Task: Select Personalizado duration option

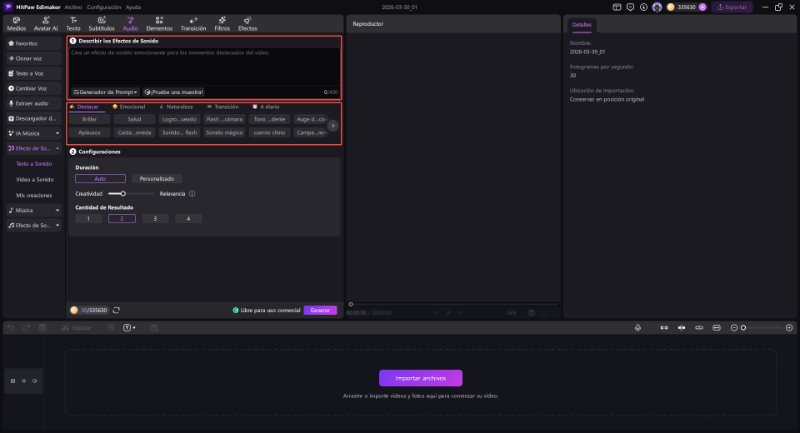Action: [x=157, y=179]
